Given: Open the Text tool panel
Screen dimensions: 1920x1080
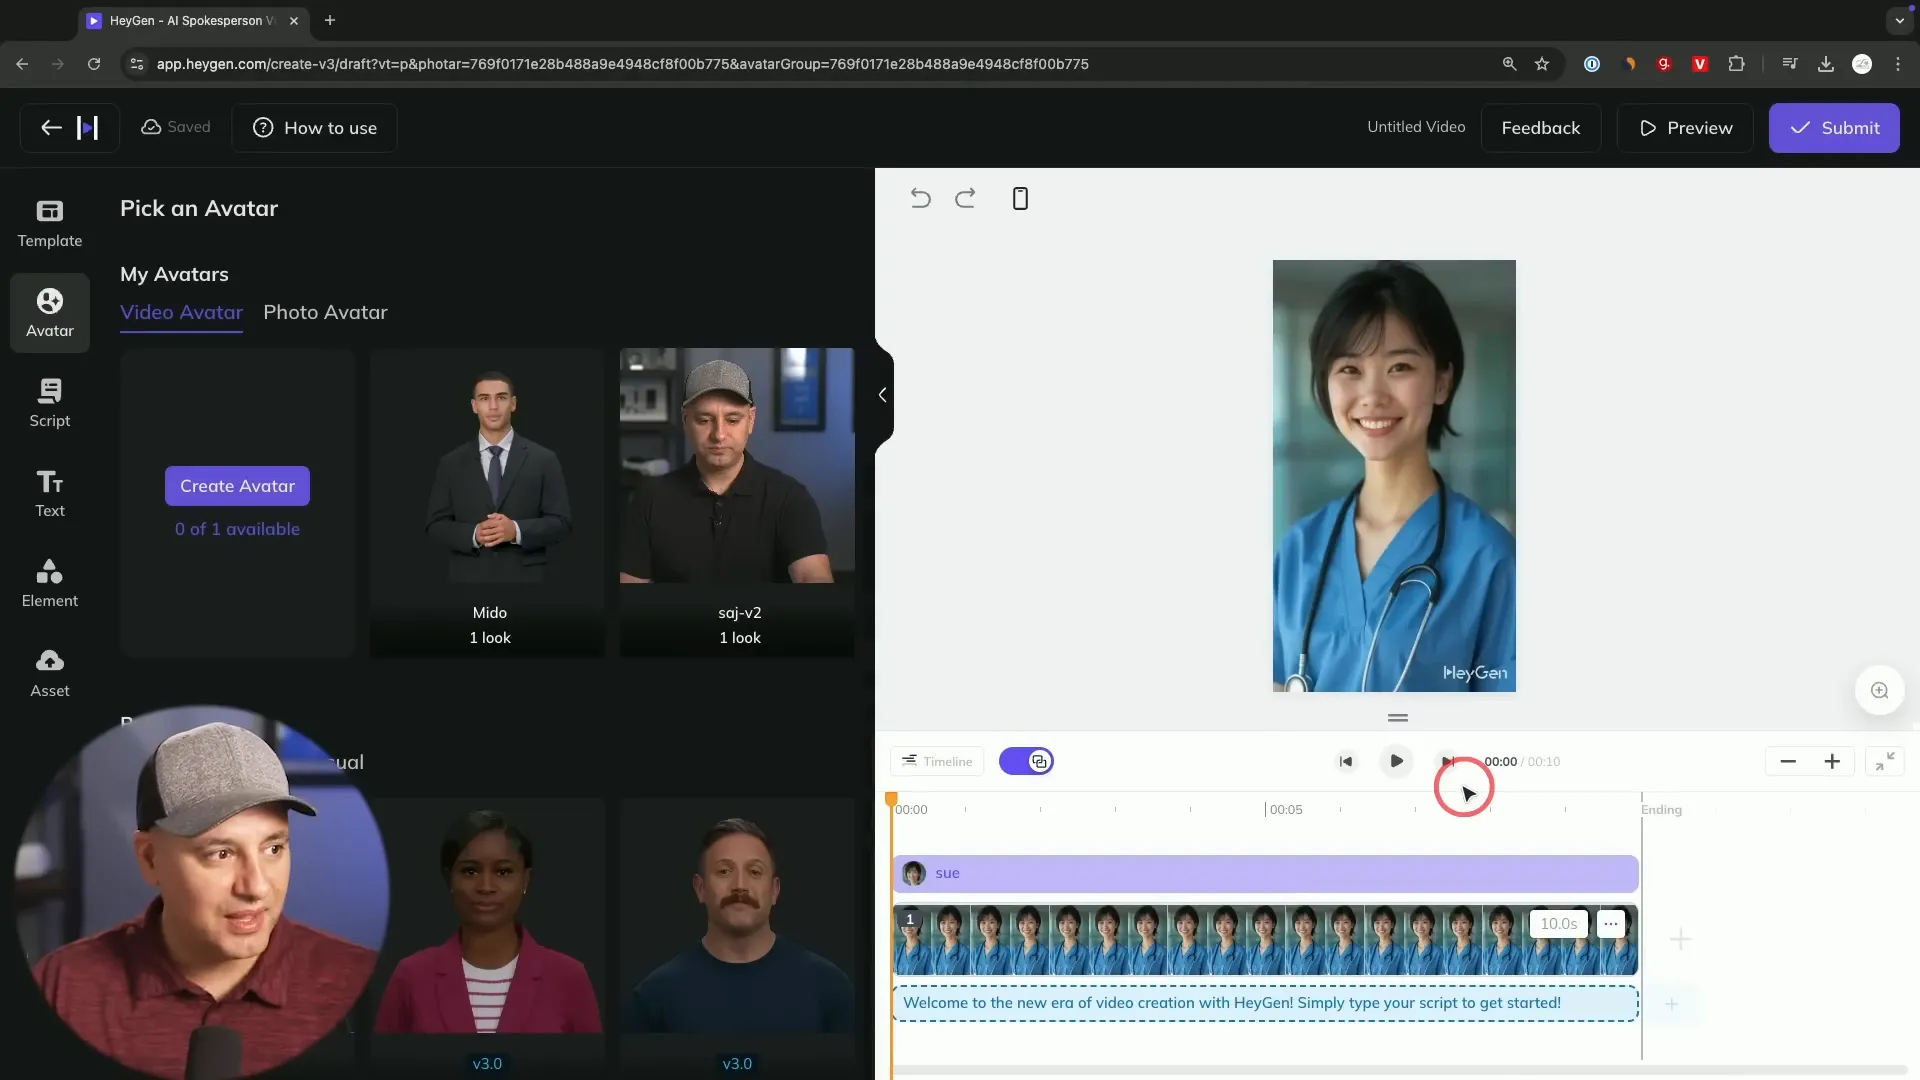Looking at the screenshot, I should click(x=50, y=493).
